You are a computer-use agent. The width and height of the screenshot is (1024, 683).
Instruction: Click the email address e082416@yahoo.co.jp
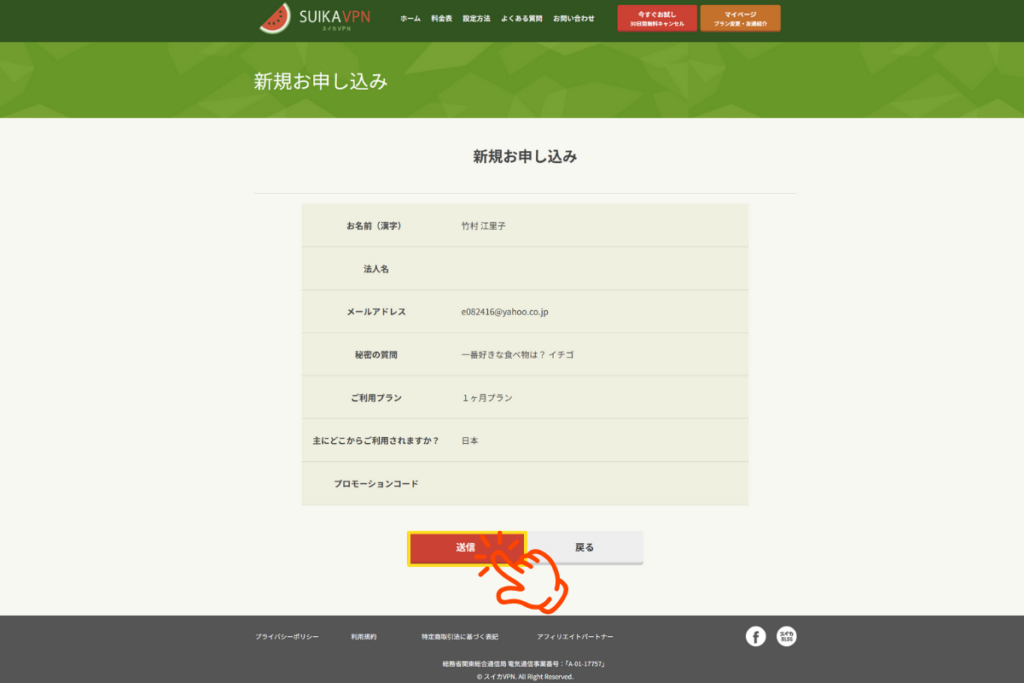pyautogui.click(x=504, y=312)
